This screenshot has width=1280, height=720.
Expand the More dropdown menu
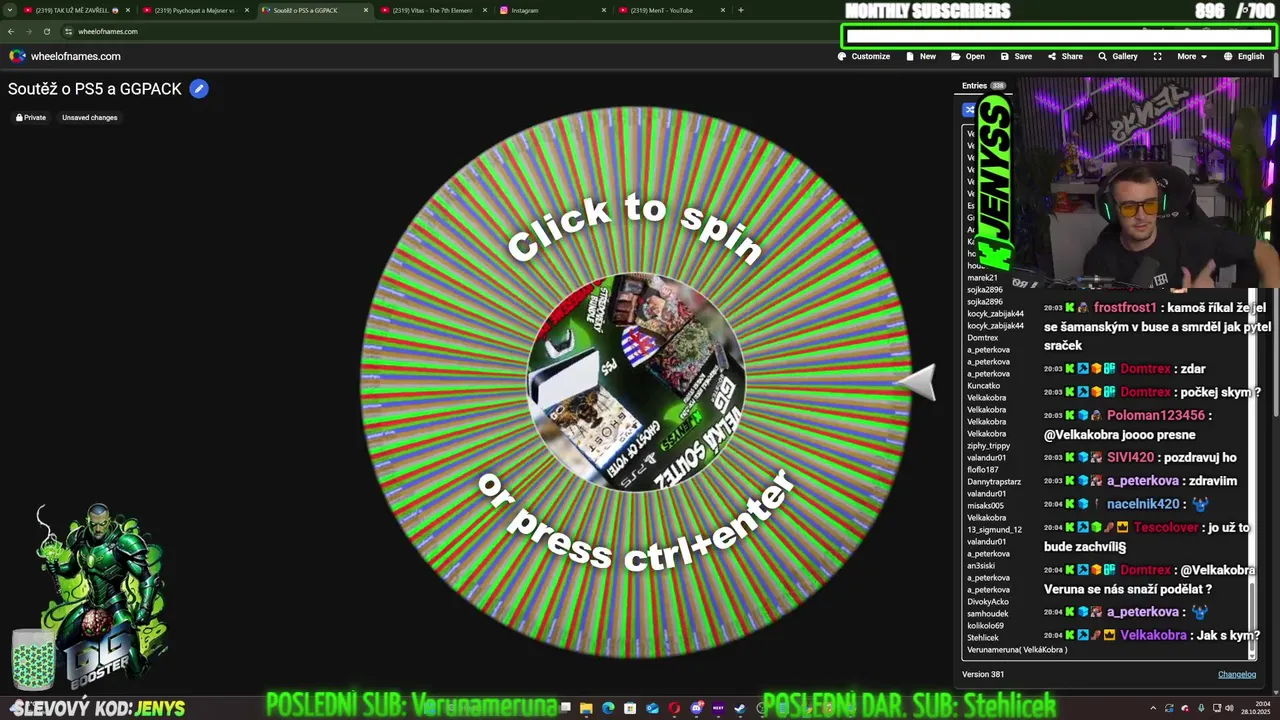click(1190, 56)
